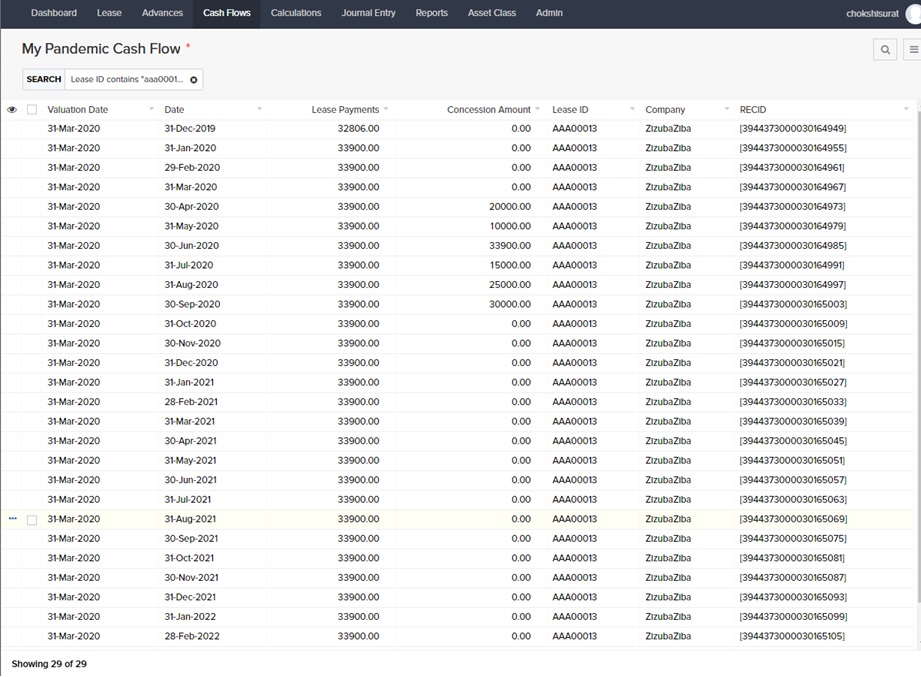The width and height of the screenshot is (921, 677).
Task: Open row actions for 31-Aug-2021 record
Action: tap(13, 519)
